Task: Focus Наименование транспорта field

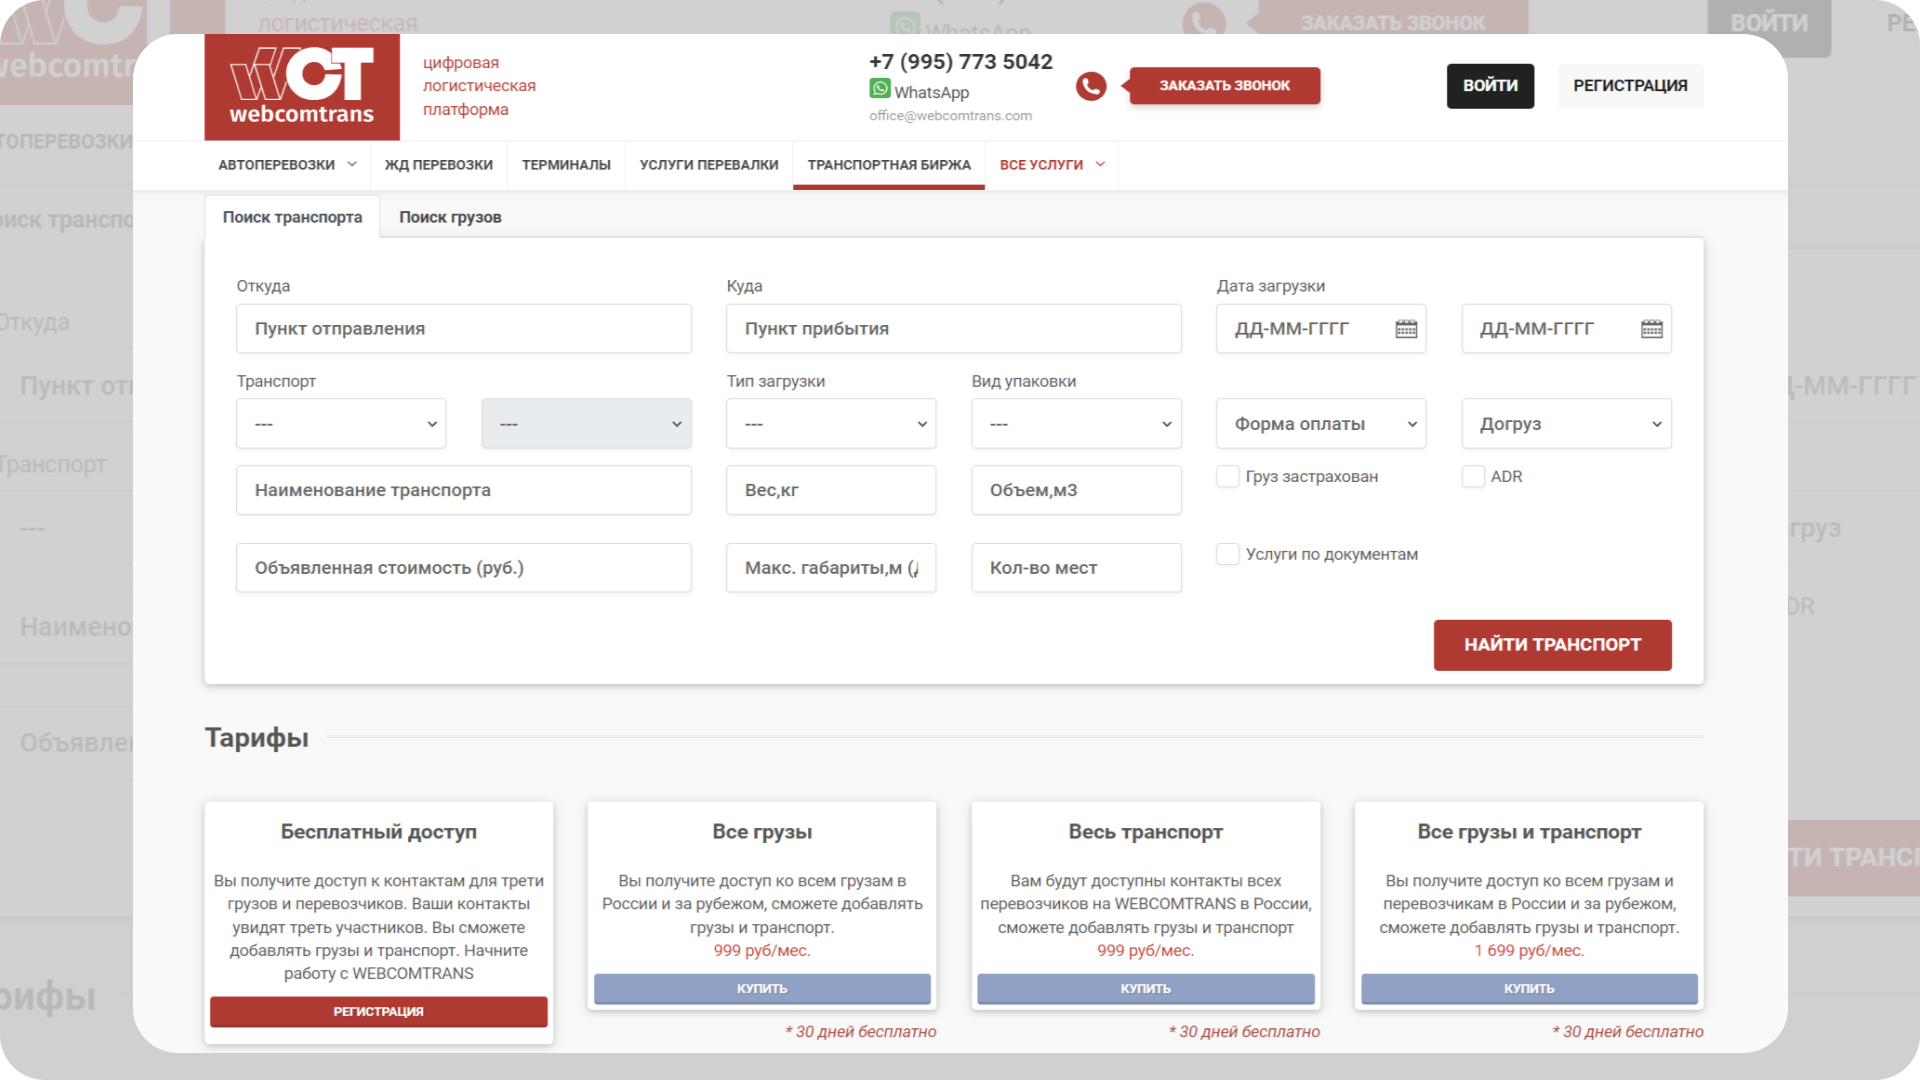Action: tap(464, 490)
